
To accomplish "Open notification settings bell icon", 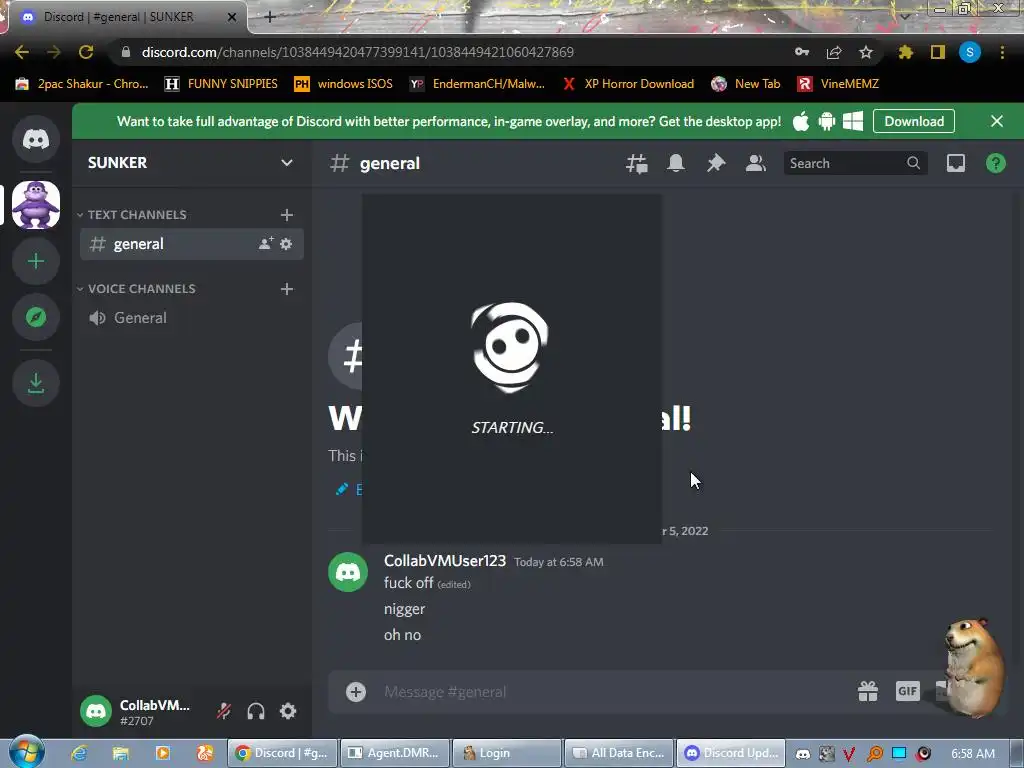I will point(676,163).
